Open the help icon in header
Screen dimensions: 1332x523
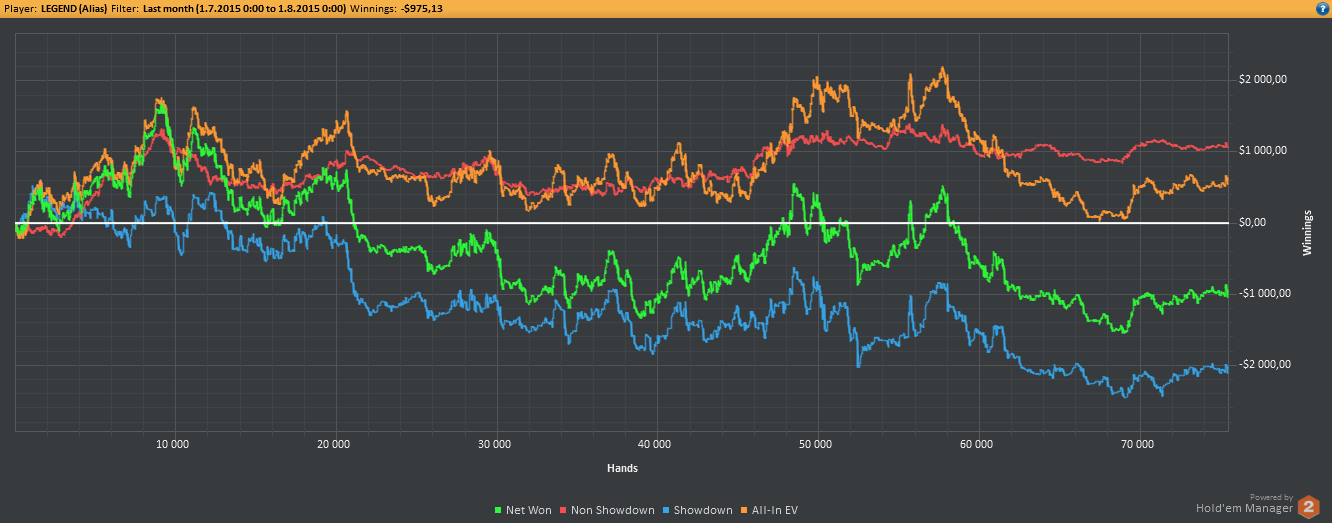pos(1323,8)
